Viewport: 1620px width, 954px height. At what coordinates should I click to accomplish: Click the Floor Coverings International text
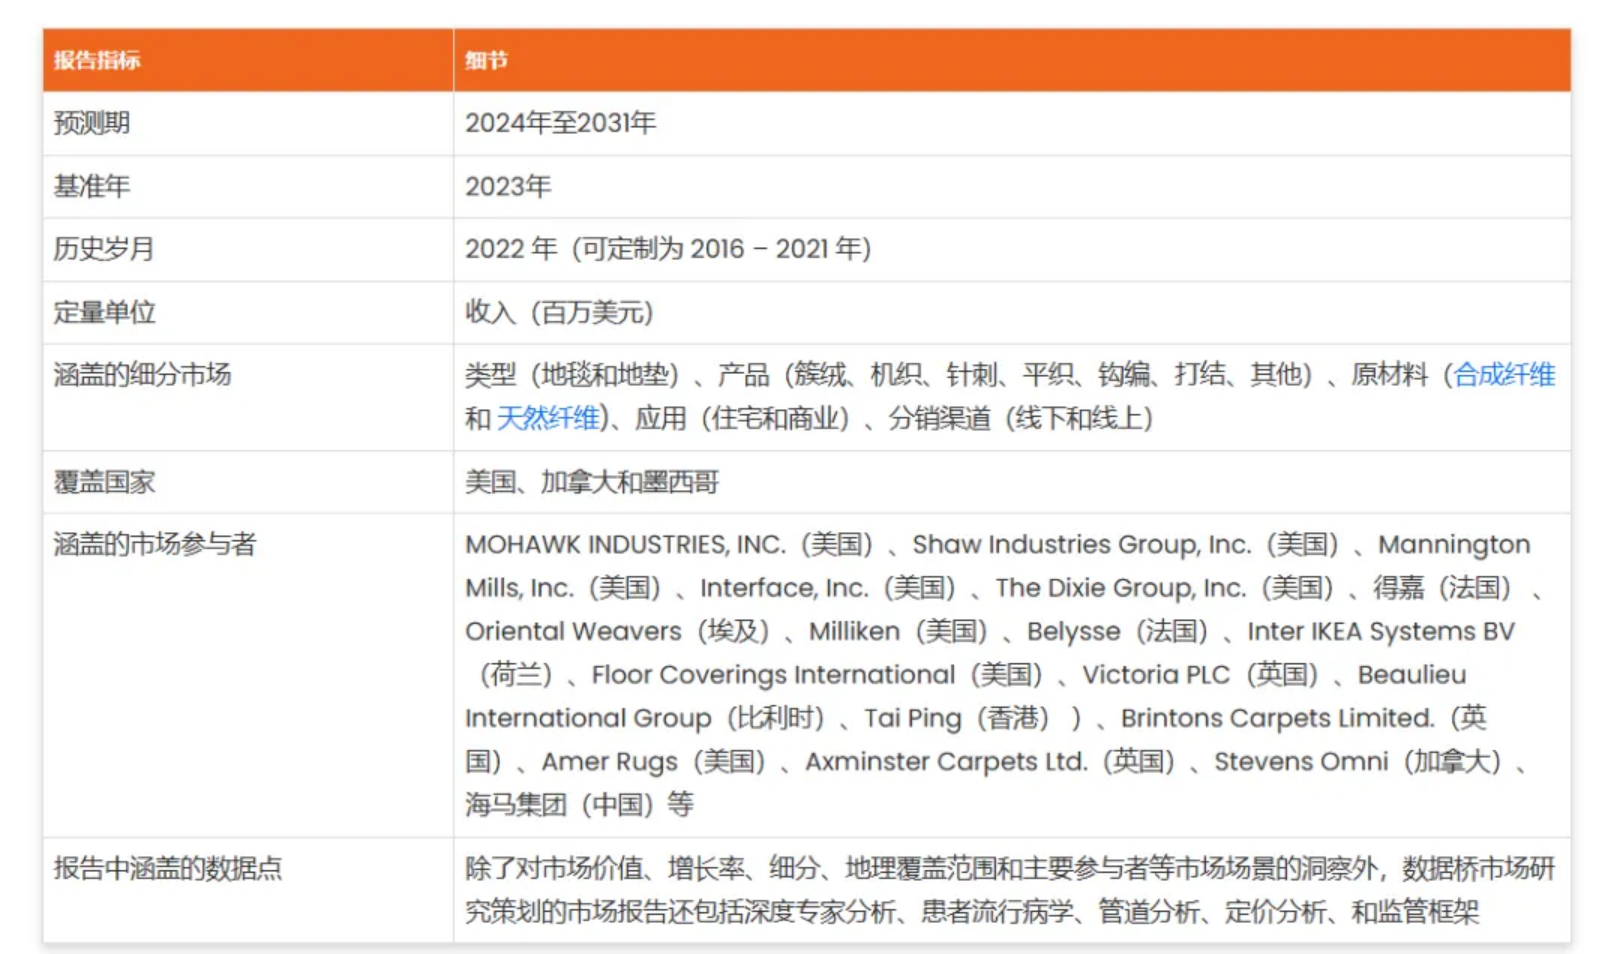[773, 675]
